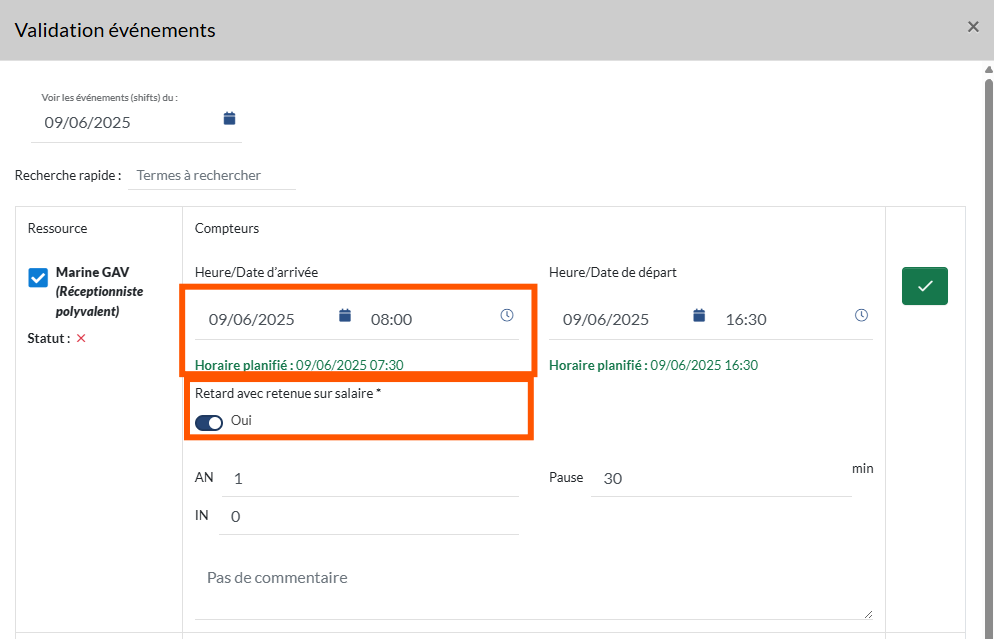This screenshot has width=994, height=639.
Task: Close the Validation événements dialog
Action: [x=973, y=27]
